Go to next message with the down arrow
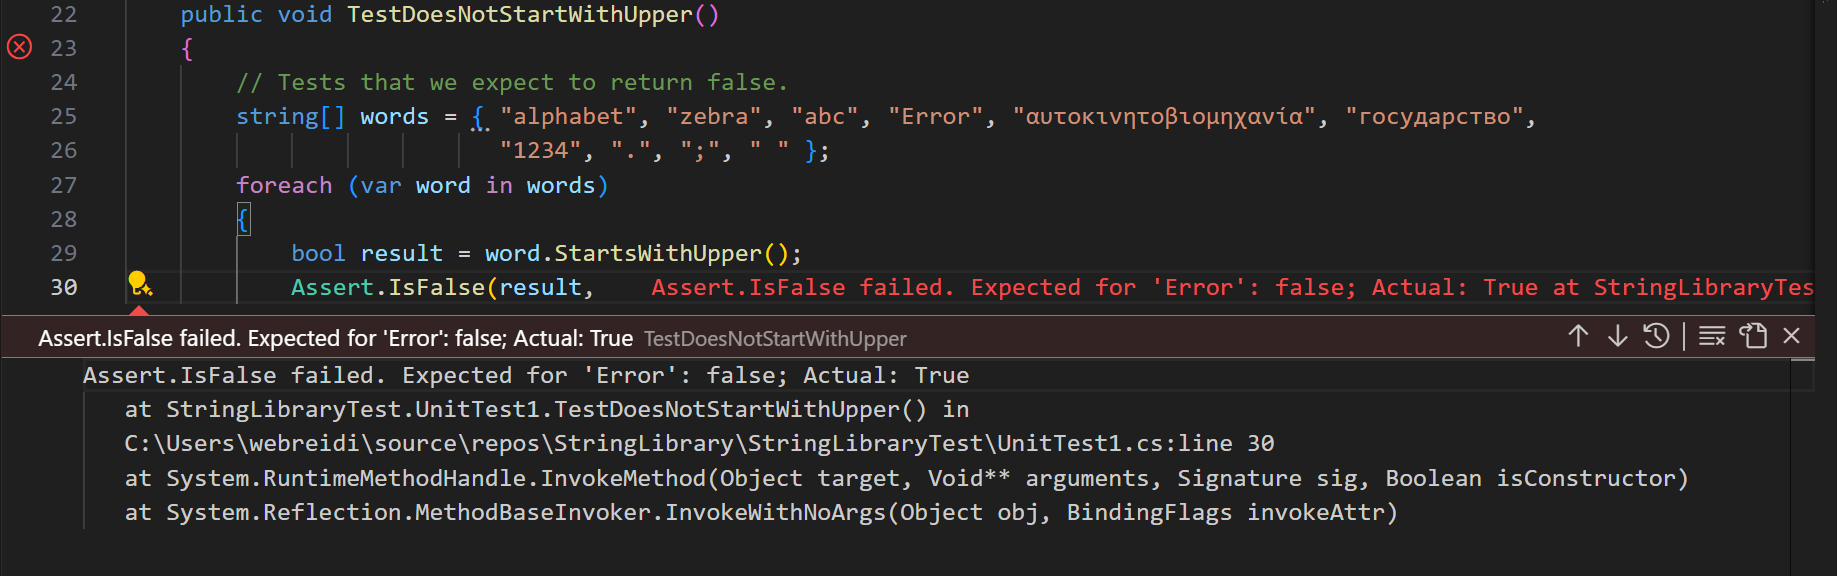The image size is (1837, 576). pyautogui.click(x=1617, y=337)
